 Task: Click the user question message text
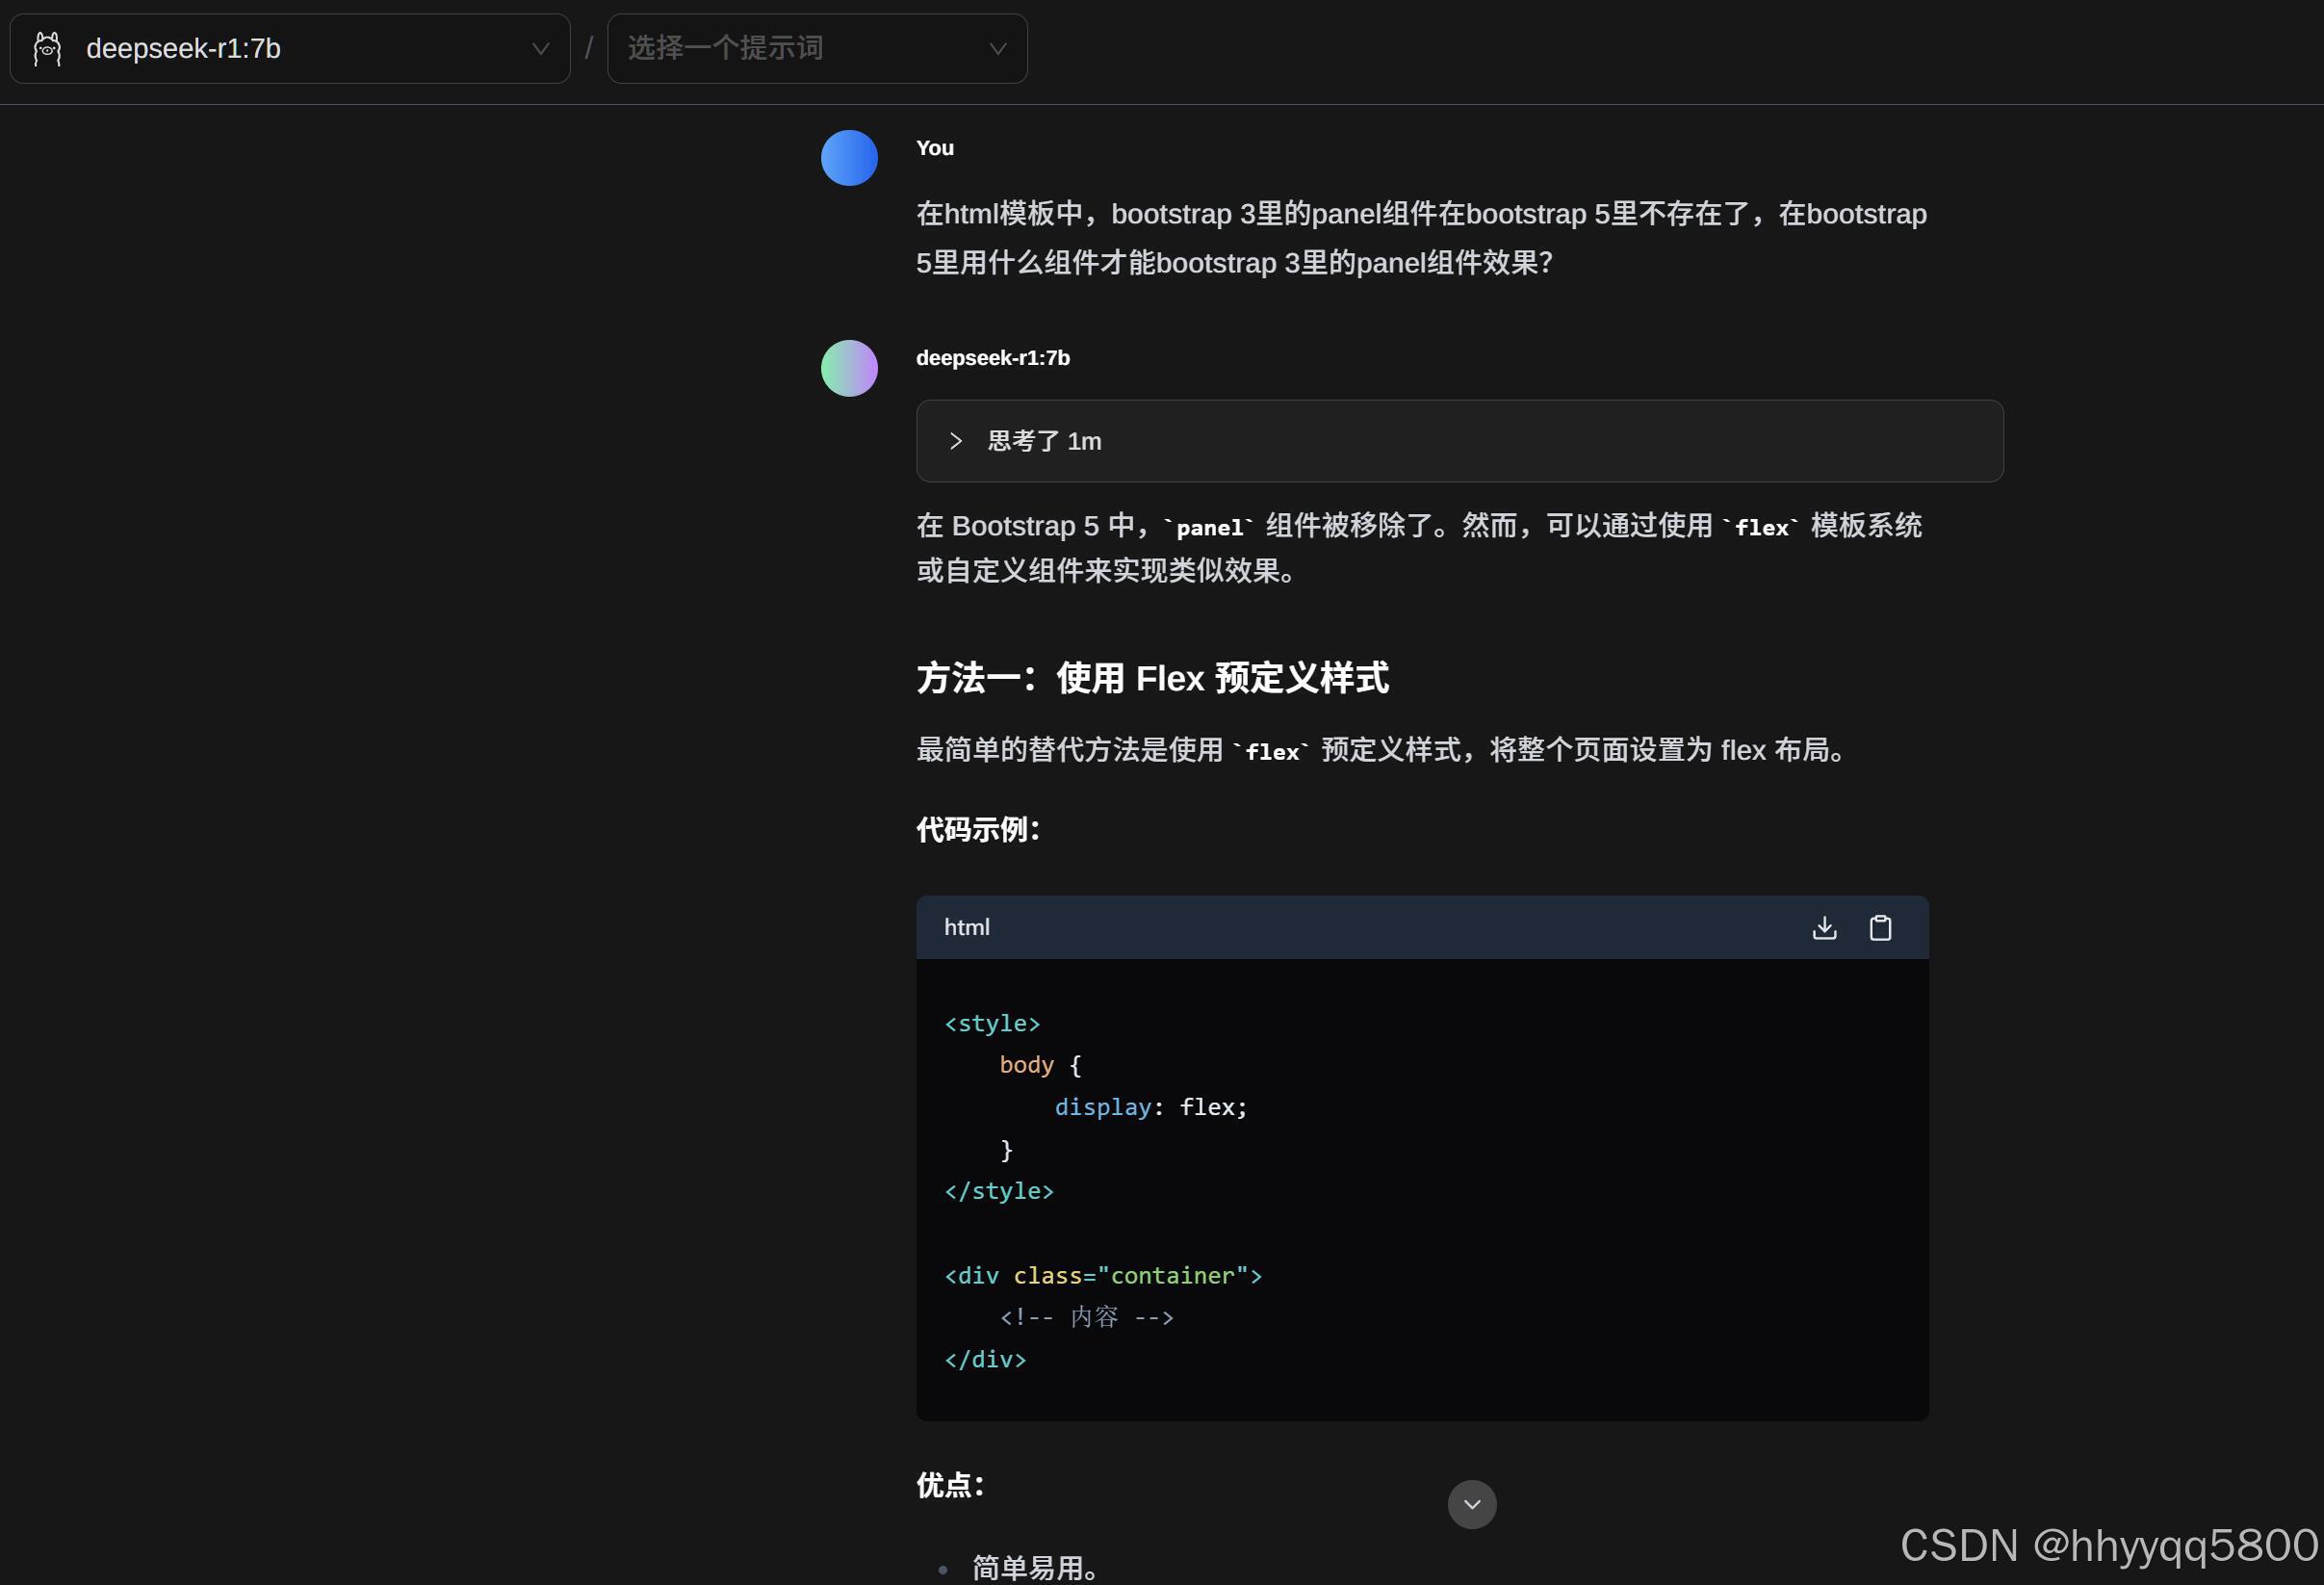[x=1420, y=238]
